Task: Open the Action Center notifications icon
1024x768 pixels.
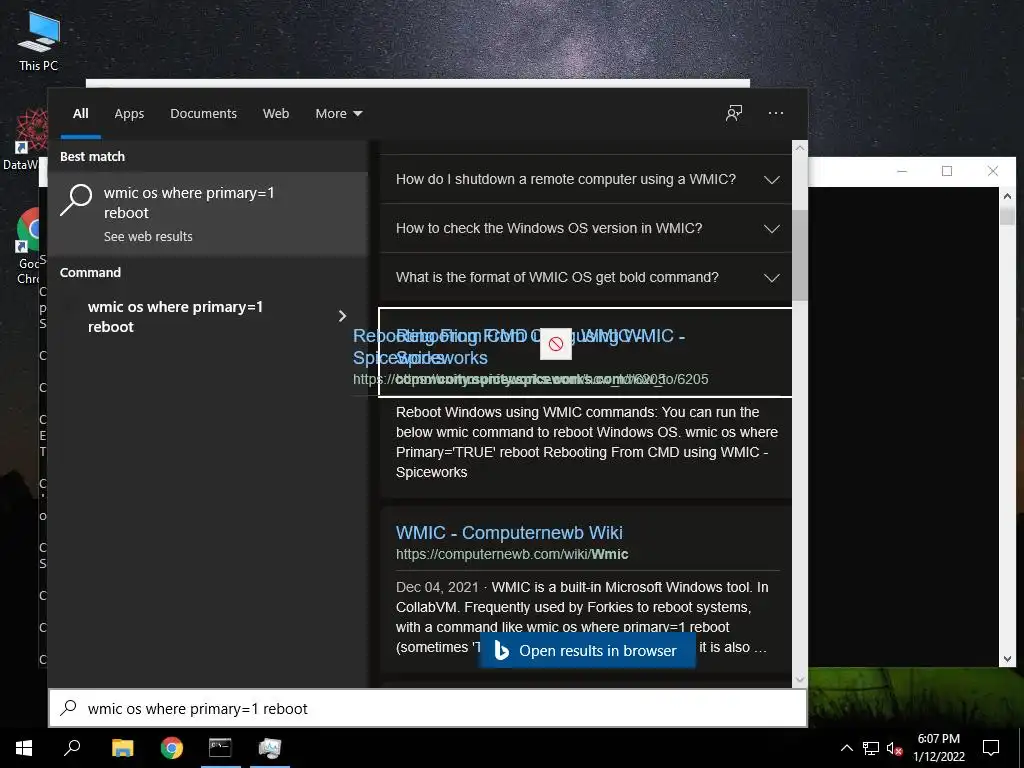Action: 991,748
